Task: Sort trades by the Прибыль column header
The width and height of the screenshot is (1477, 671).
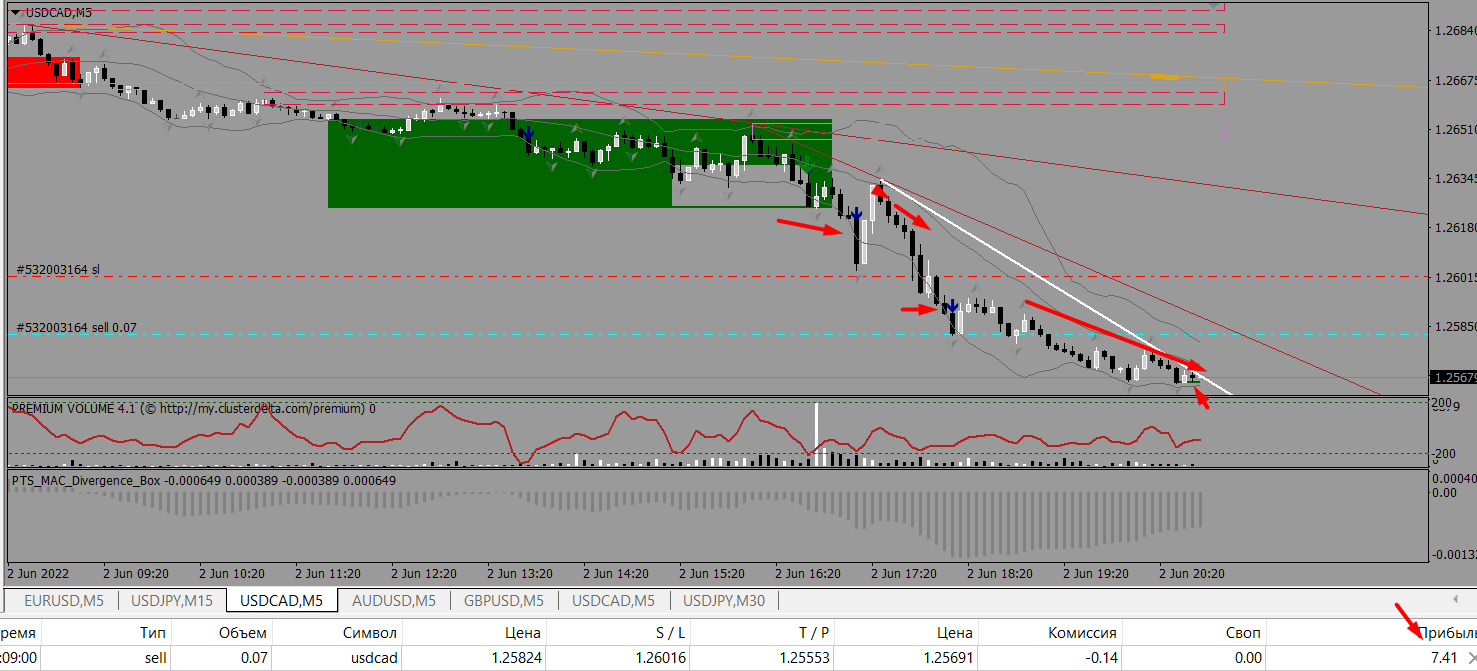Action: pyautogui.click(x=1446, y=632)
